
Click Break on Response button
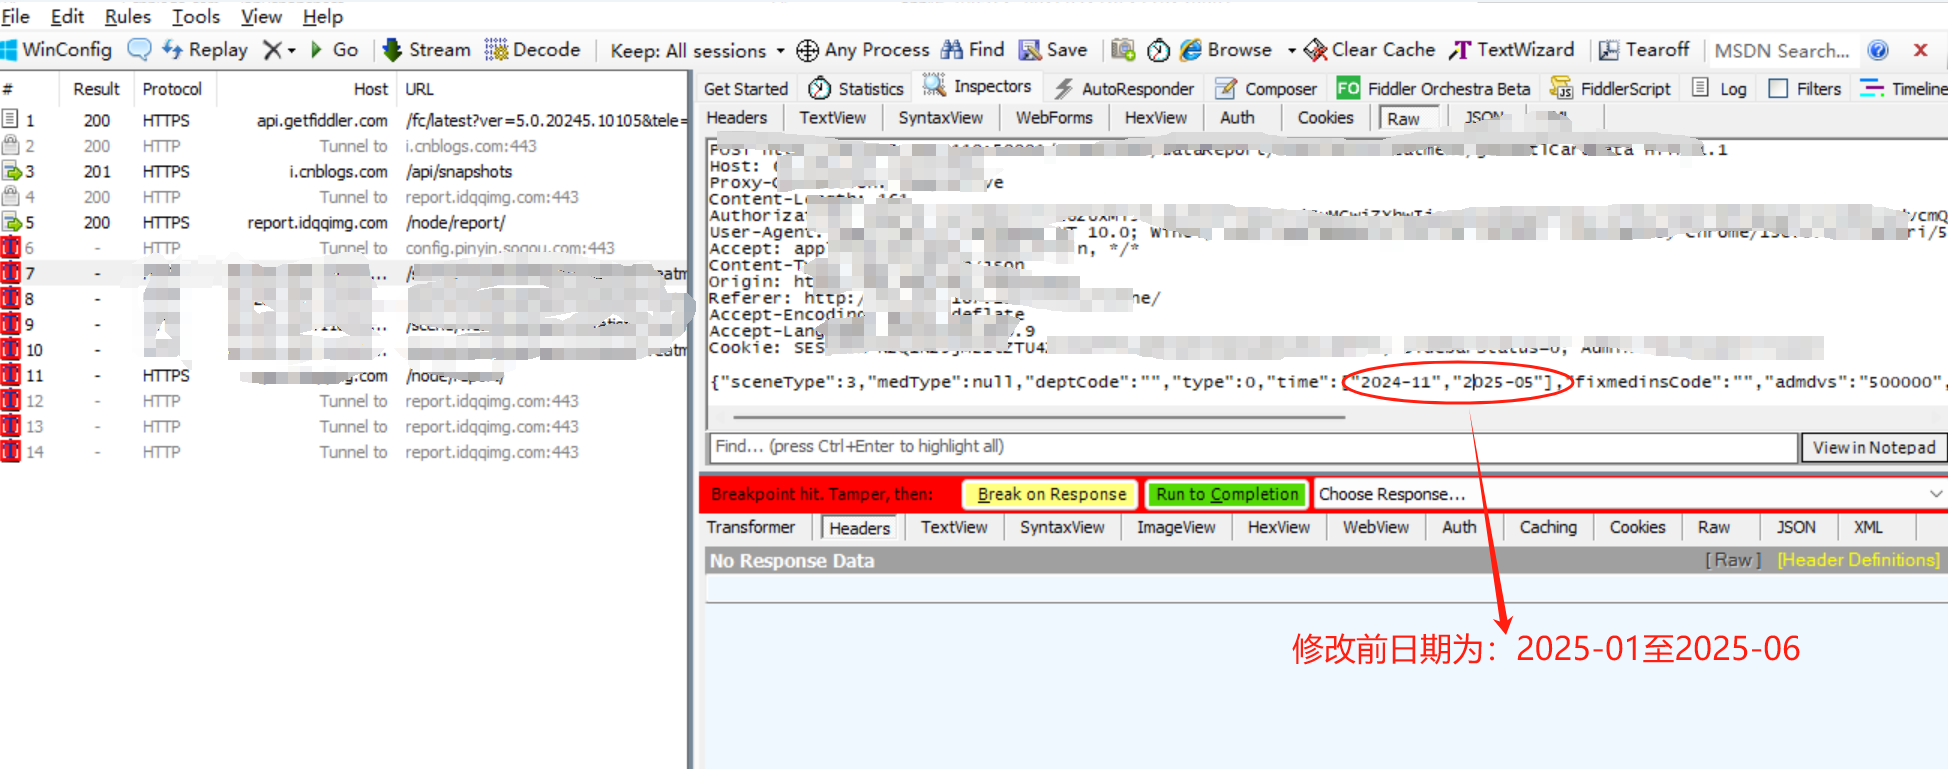coord(1051,494)
